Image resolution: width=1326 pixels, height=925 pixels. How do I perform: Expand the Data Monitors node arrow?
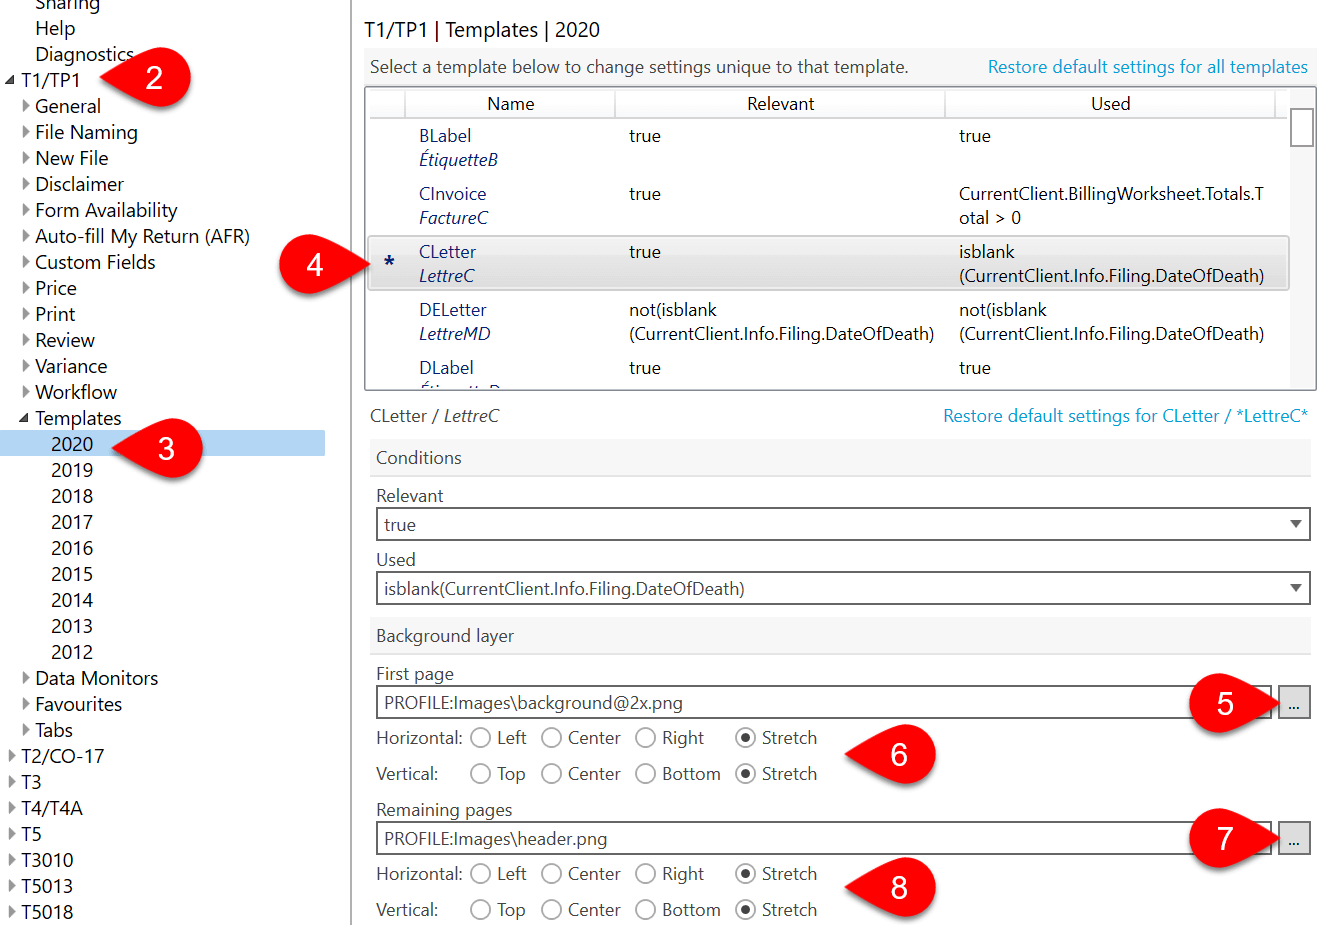coord(25,678)
